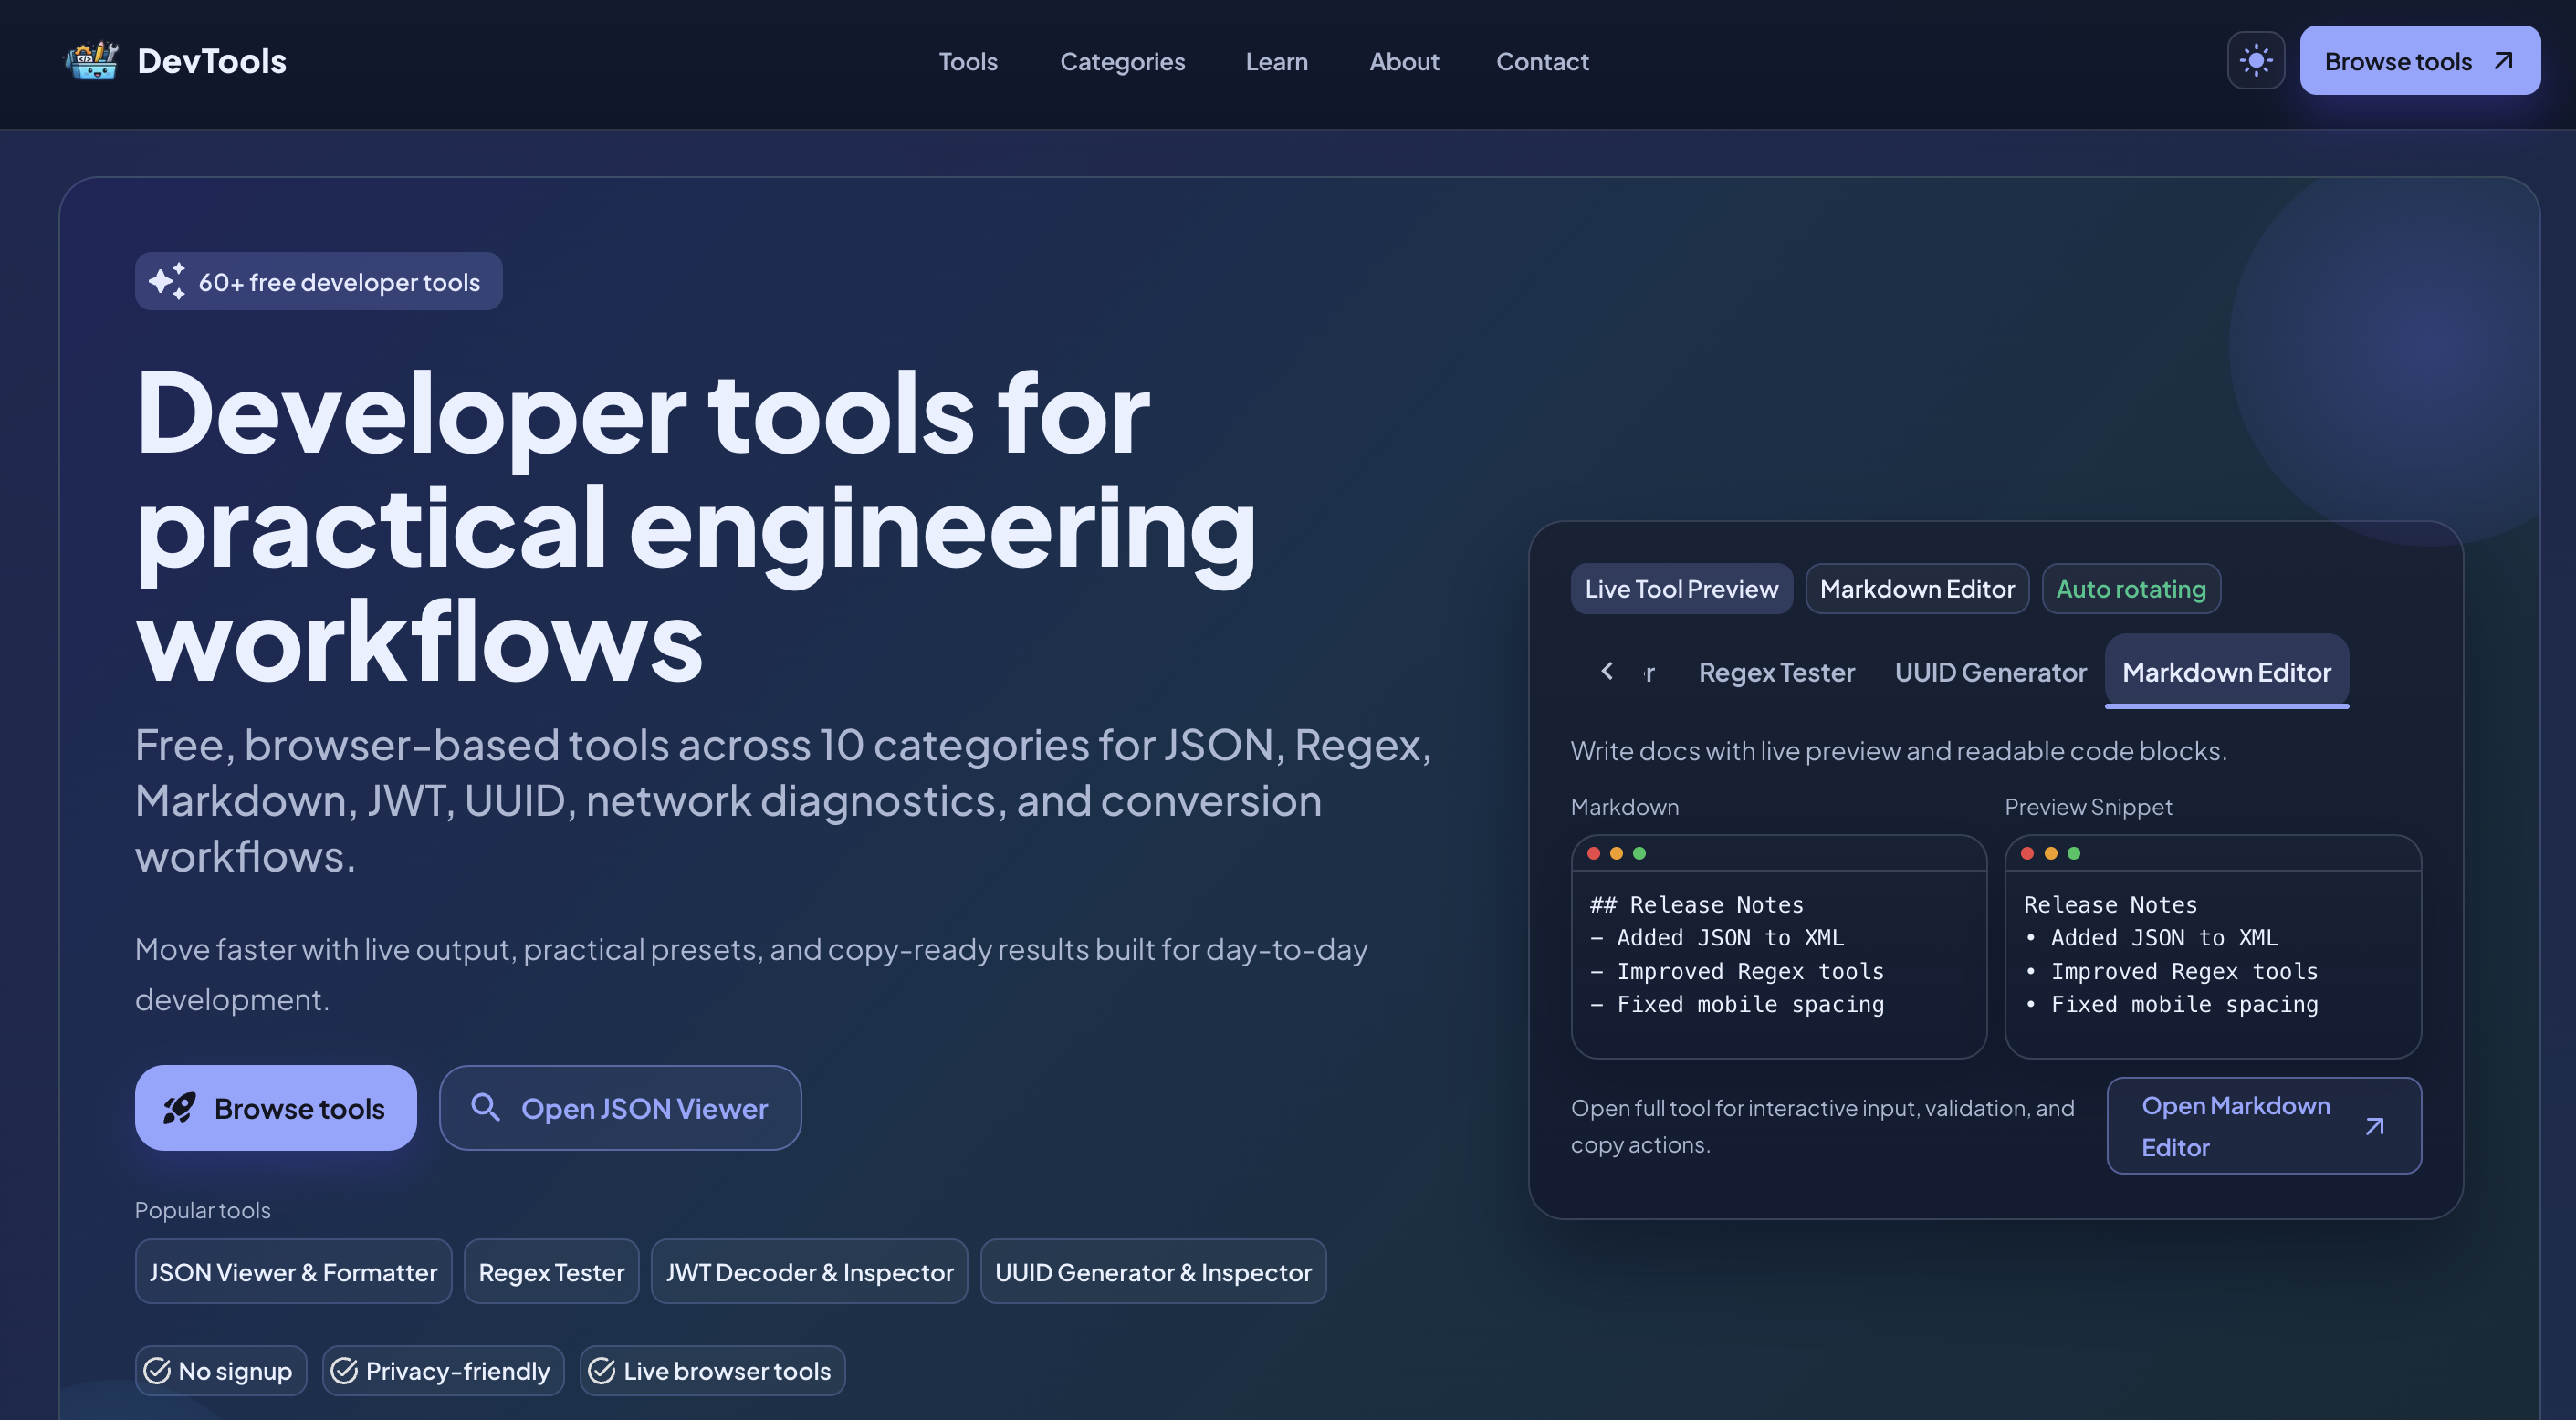Click the DevTools brand name
The height and width of the screenshot is (1420, 2576).
[212, 61]
